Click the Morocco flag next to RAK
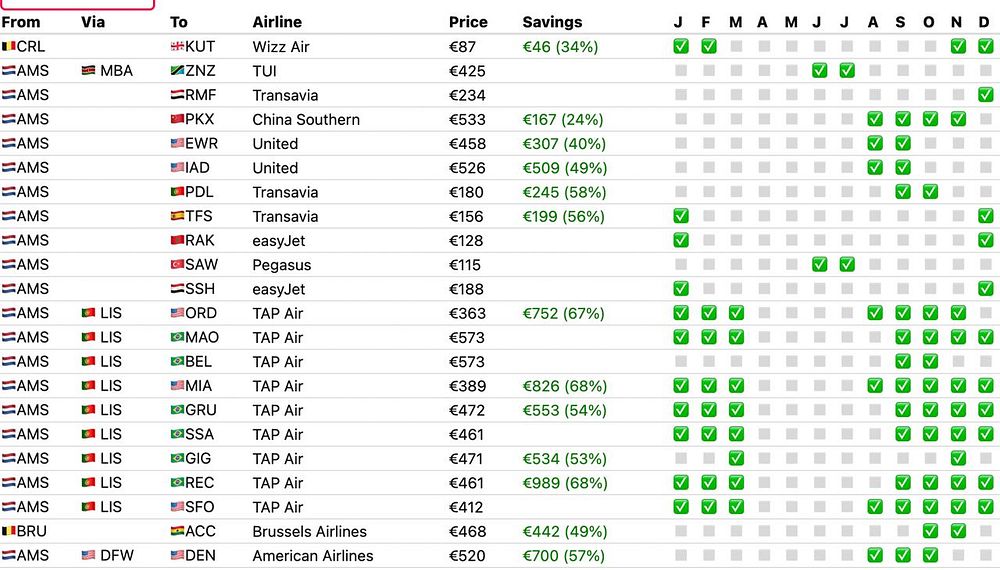 177,241
